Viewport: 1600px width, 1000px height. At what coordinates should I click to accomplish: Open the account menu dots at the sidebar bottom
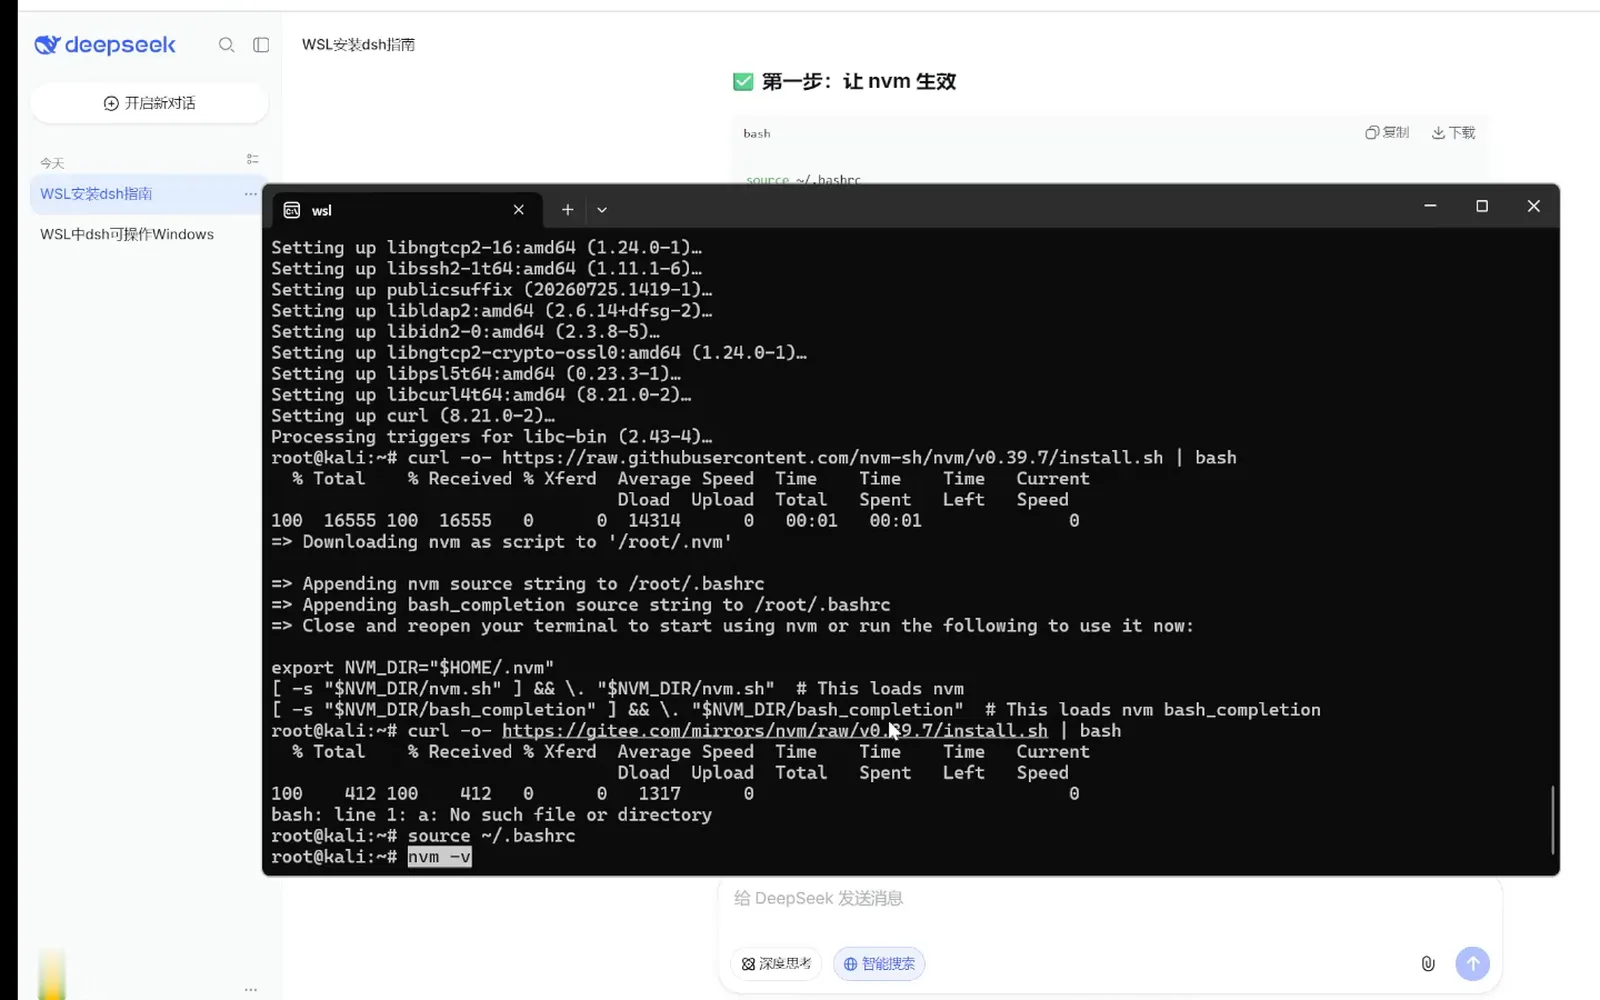pos(250,989)
